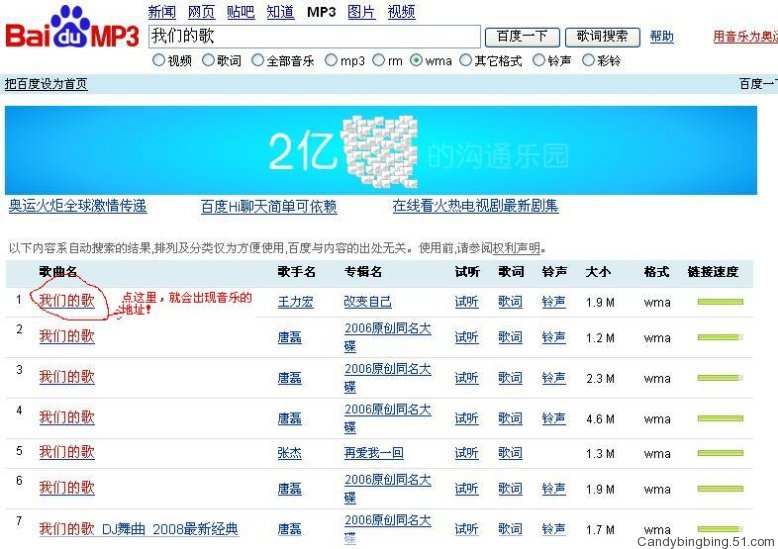Click the 1.9 M size in row 1
The height and width of the screenshot is (549, 778).
[600, 302]
